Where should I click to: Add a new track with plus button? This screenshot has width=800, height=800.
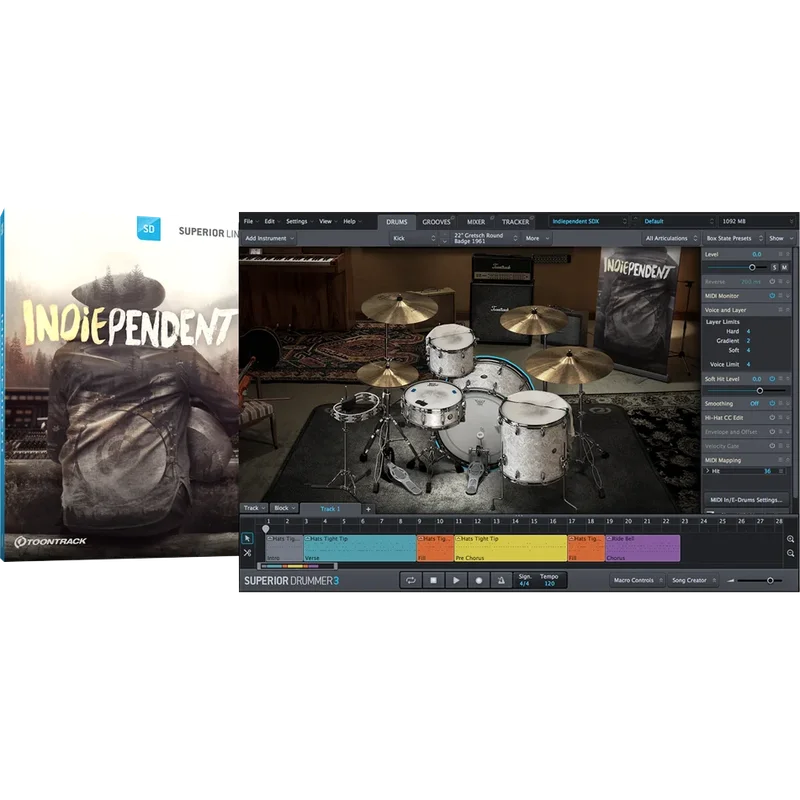(368, 509)
